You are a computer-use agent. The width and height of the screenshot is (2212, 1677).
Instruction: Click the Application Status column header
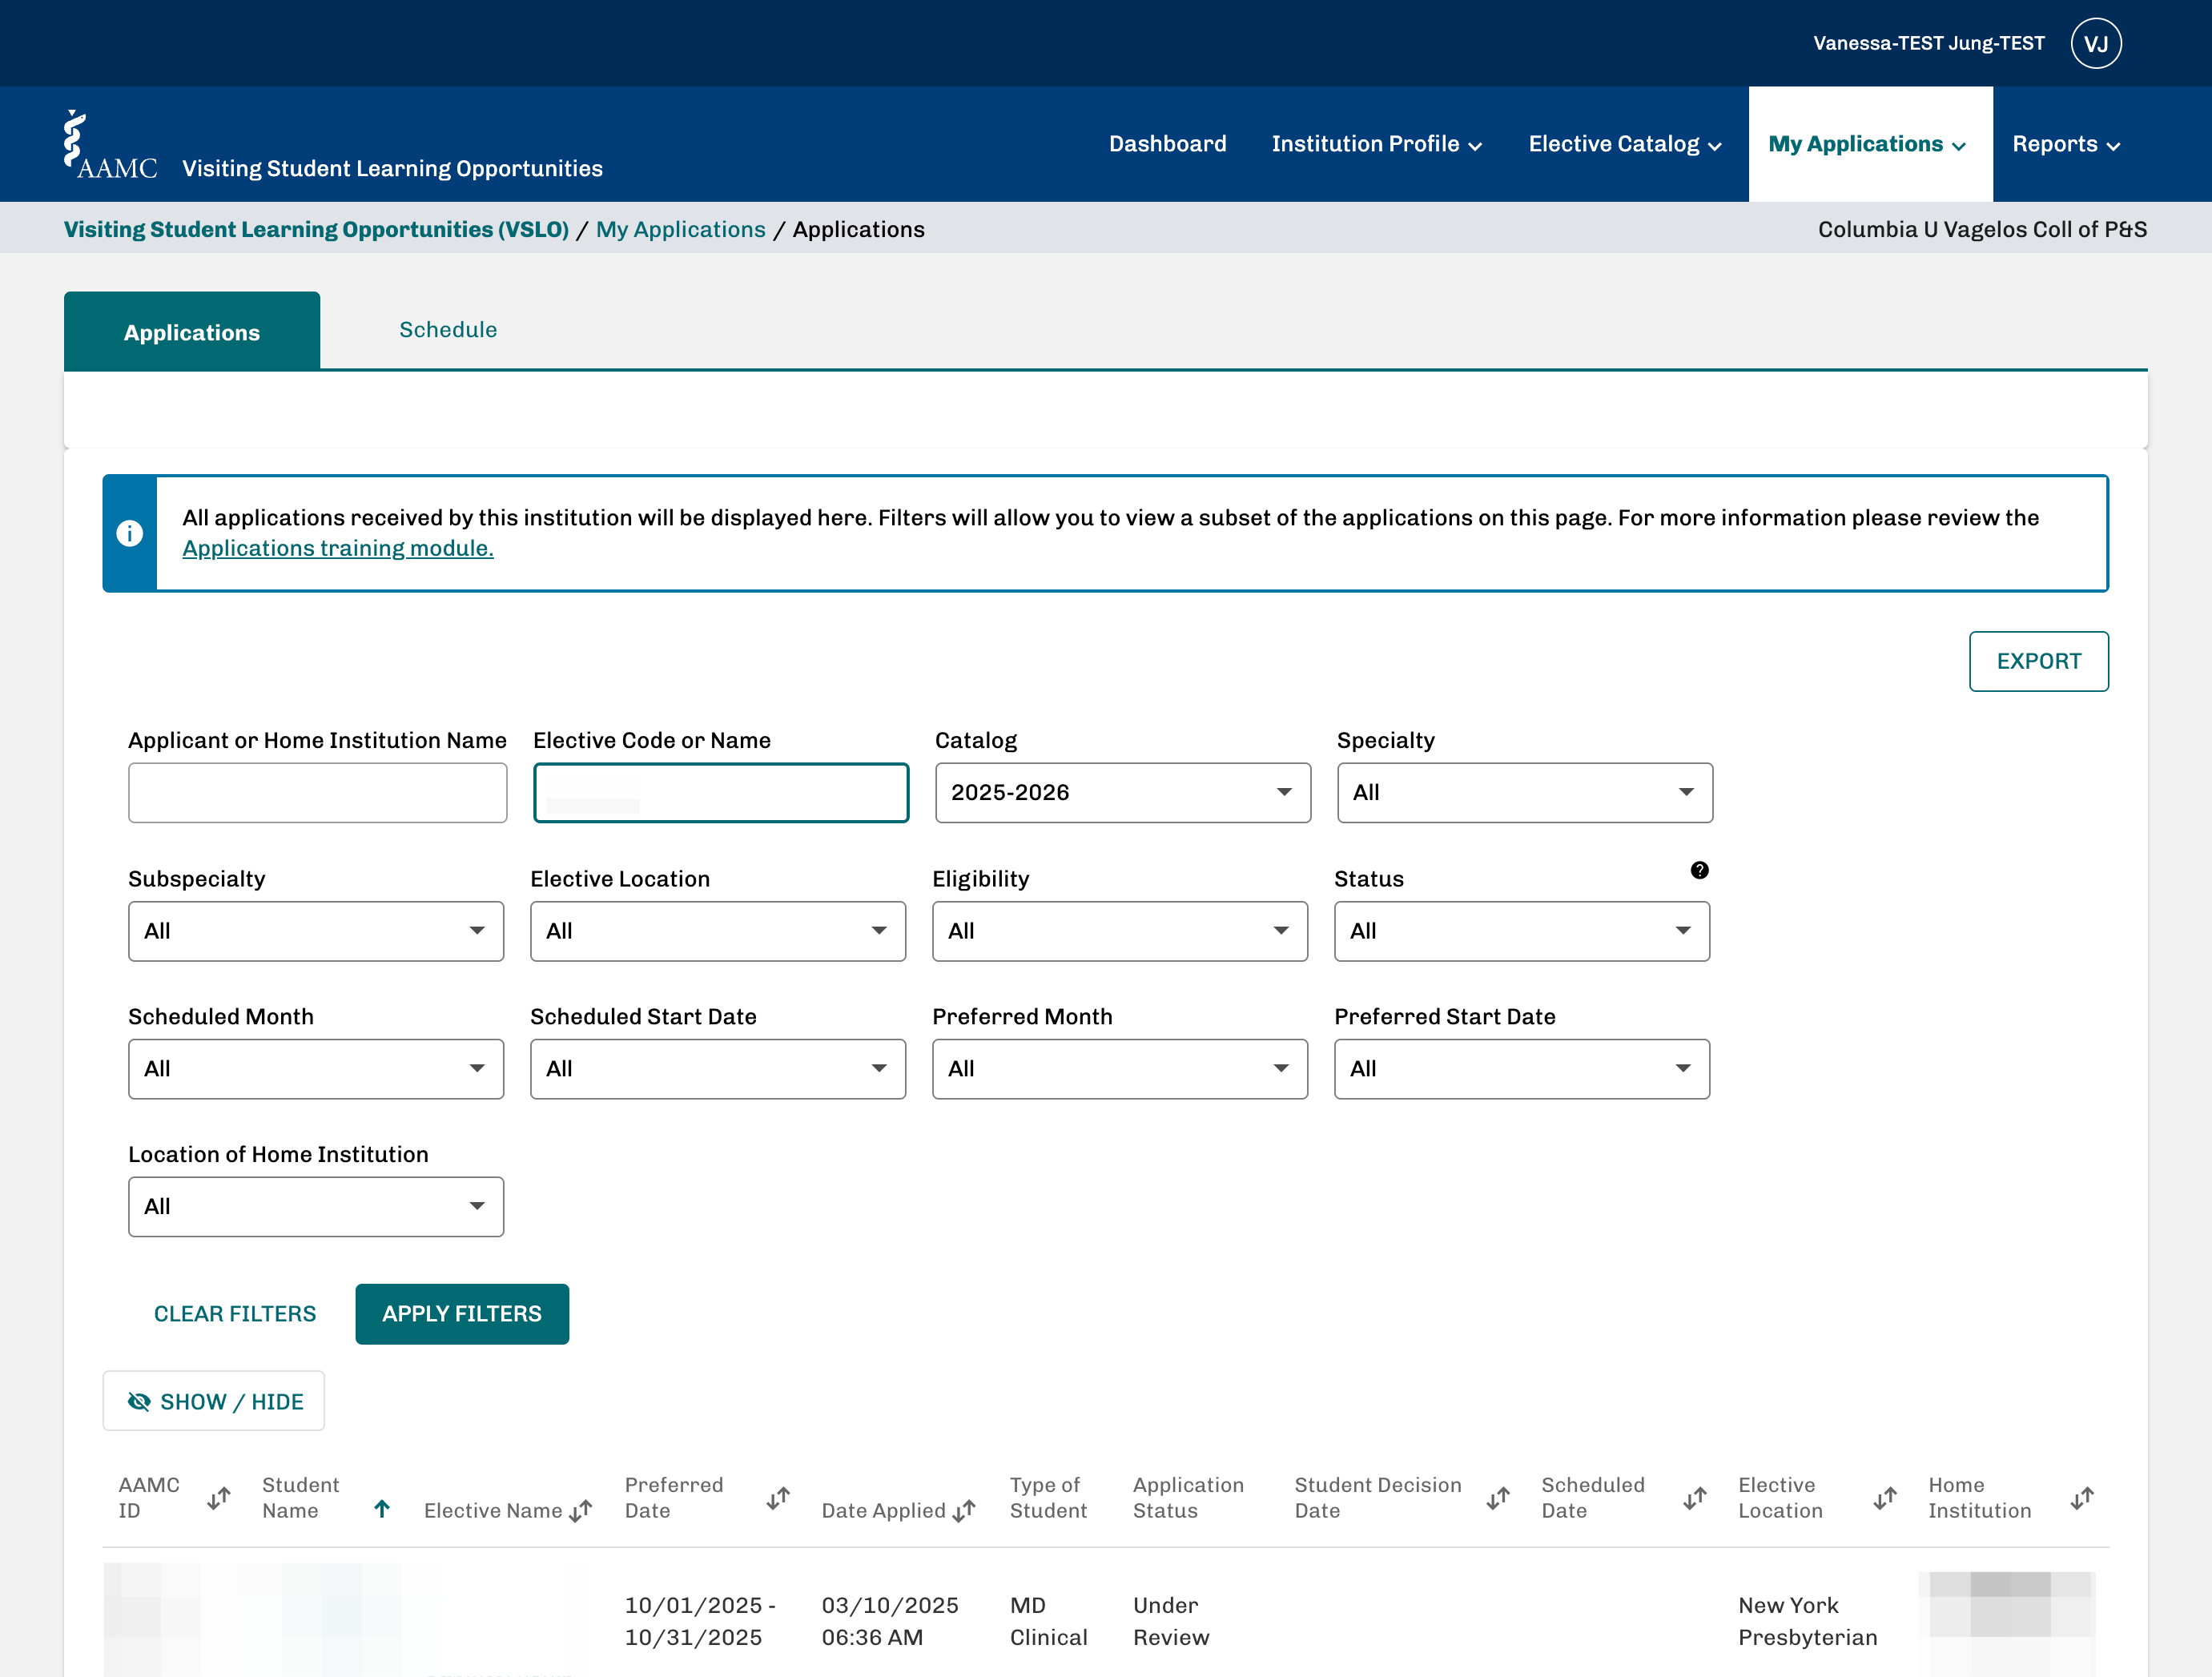click(x=1188, y=1498)
